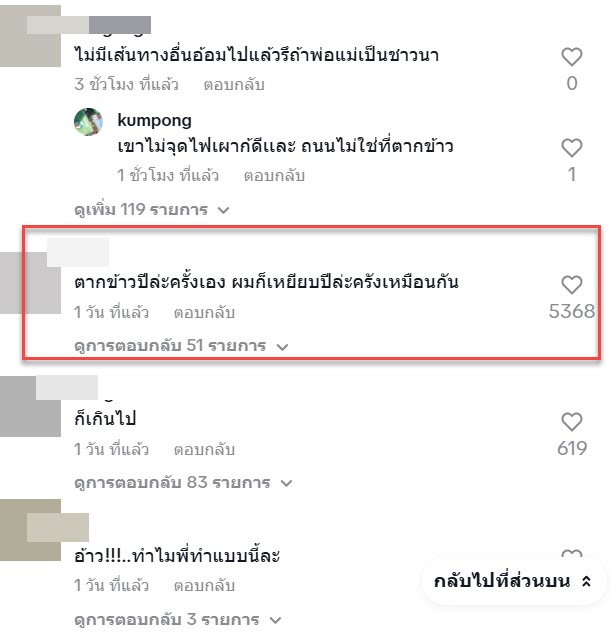Screen dimensions: 611x640
Task: Reply to the ก็เกินไป comment
Action: (x=204, y=449)
